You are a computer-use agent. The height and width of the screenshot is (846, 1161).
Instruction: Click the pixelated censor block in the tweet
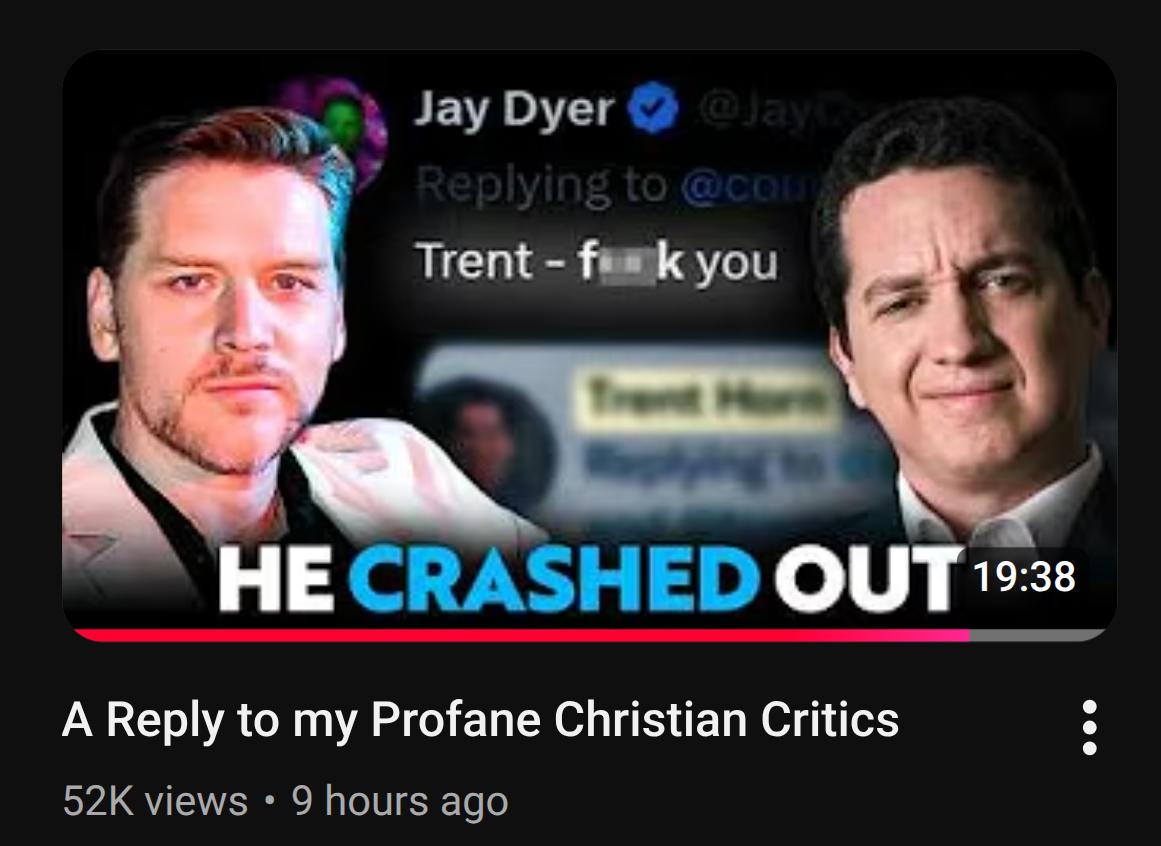point(626,264)
